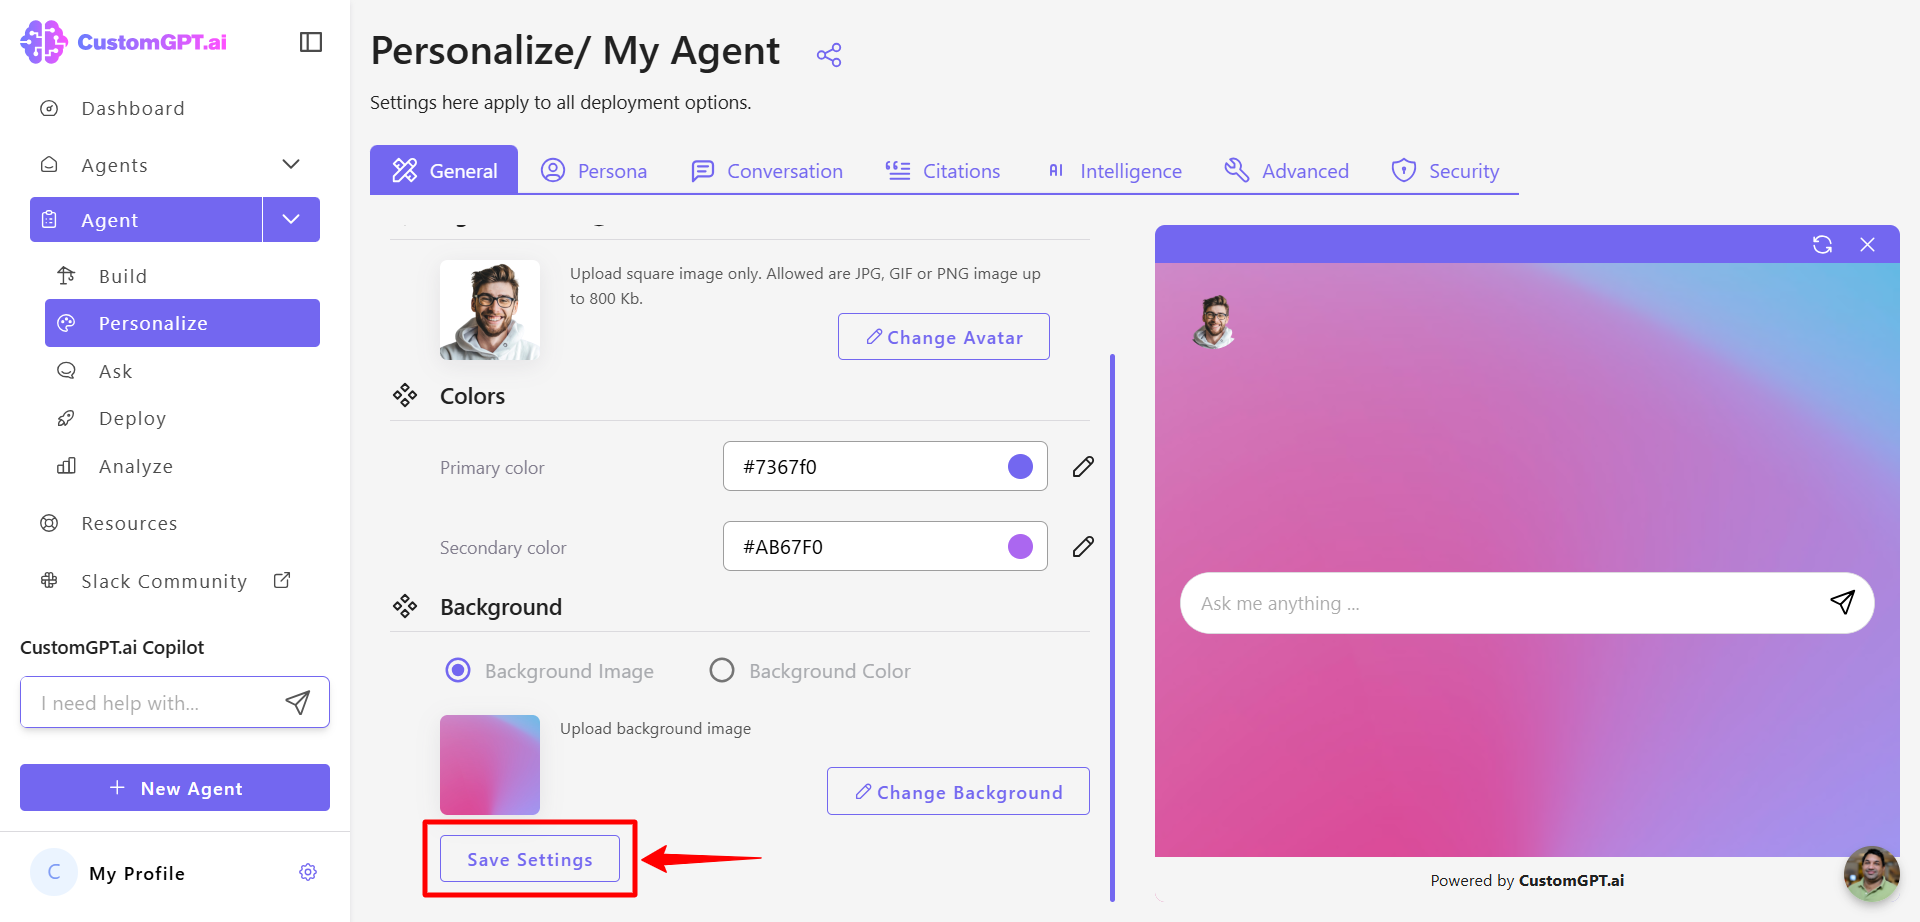
Task: Click the Change Avatar button
Action: pos(944,337)
